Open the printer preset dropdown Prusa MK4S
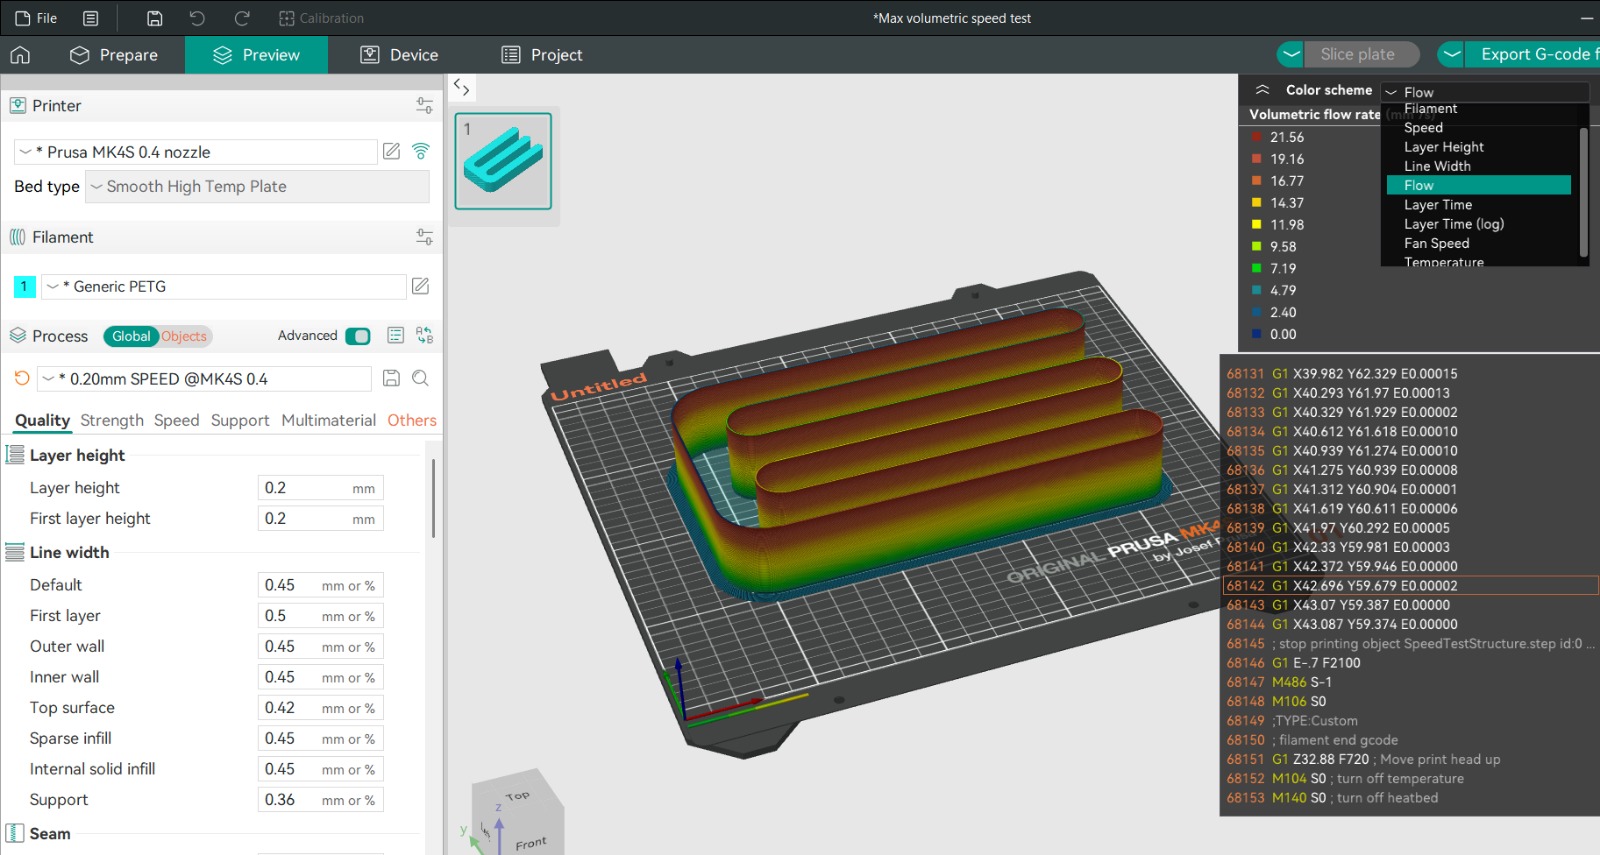The height and width of the screenshot is (855, 1600). [195, 152]
